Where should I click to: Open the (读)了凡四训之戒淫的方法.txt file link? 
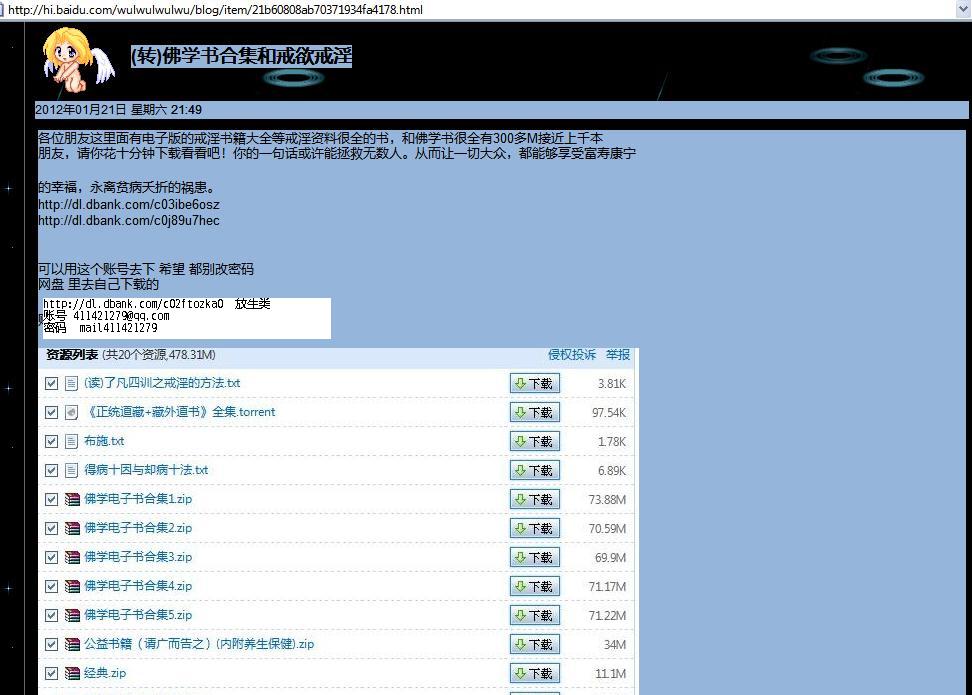click(162, 383)
